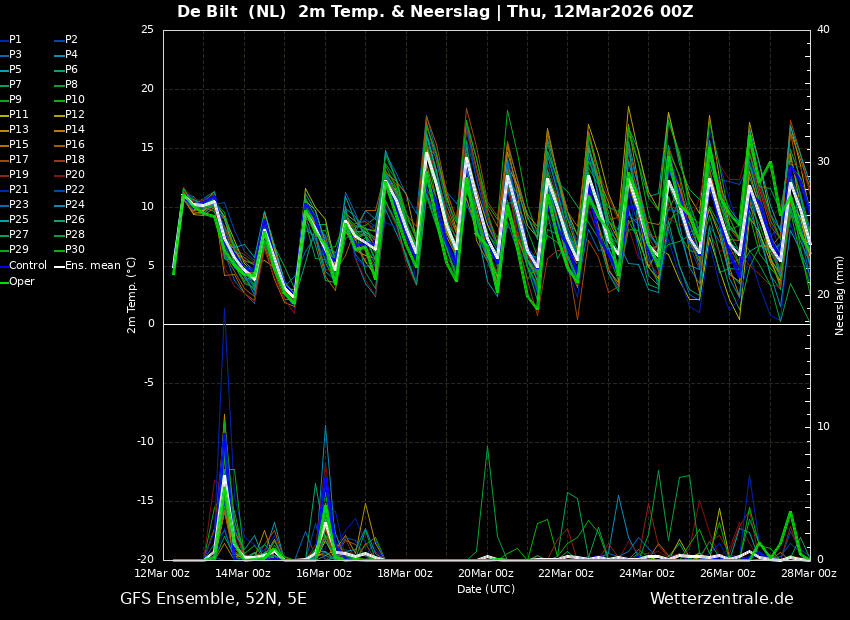Click the Date (UTC) axis label

[x=486, y=589]
